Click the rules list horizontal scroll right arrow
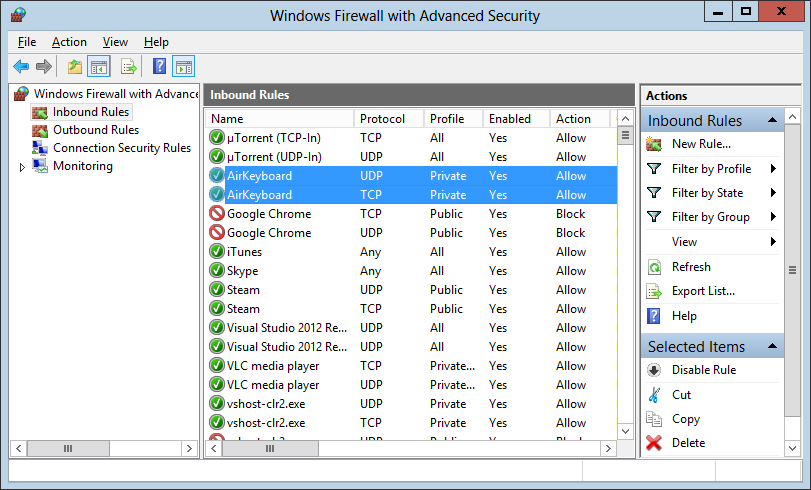Image resolution: width=811 pixels, height=490 pixels. point(608,448)
